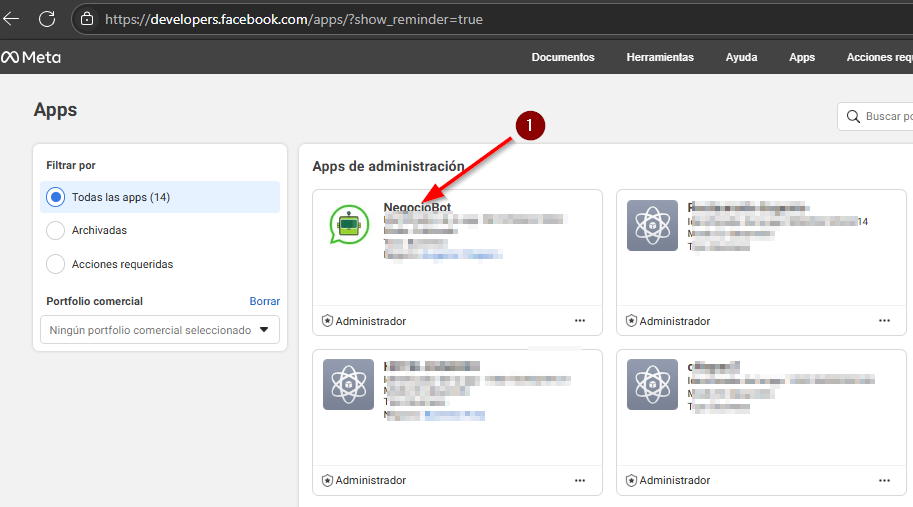Open Acciones requeridas in top navigation
This screenshot has height=507, width=913.
(879, 57)
